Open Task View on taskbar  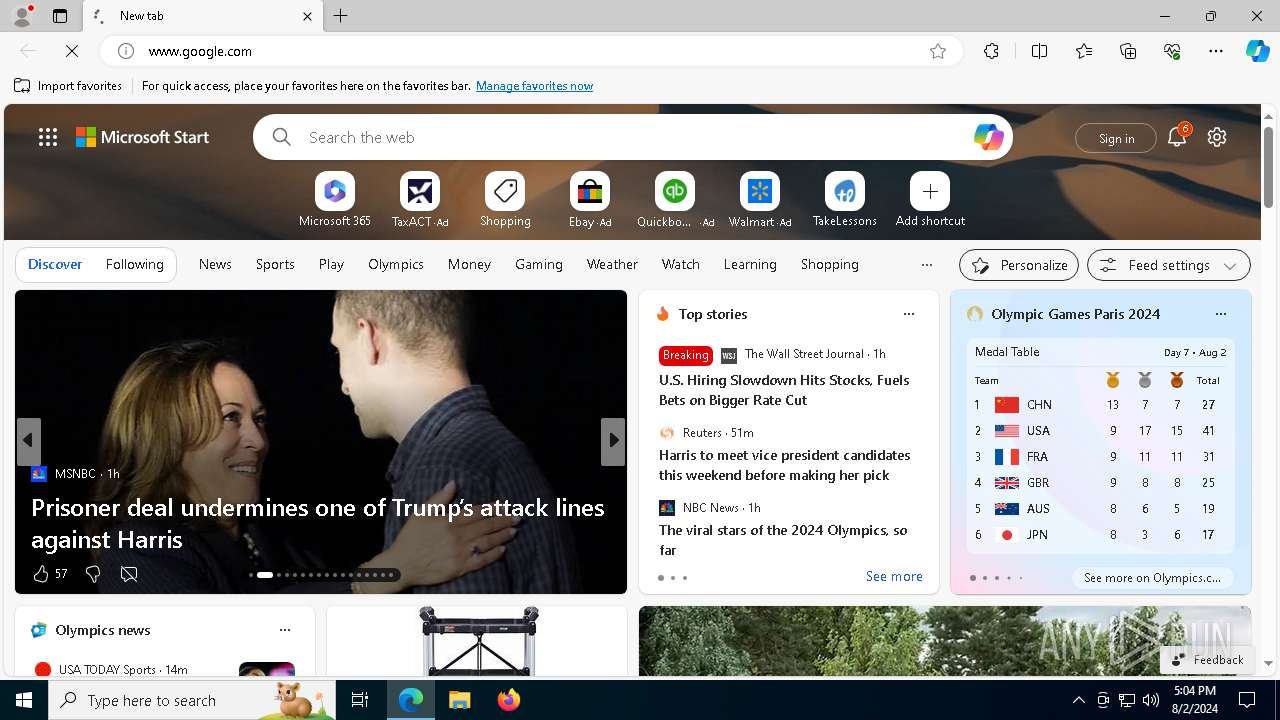click(x=360, y=700)
